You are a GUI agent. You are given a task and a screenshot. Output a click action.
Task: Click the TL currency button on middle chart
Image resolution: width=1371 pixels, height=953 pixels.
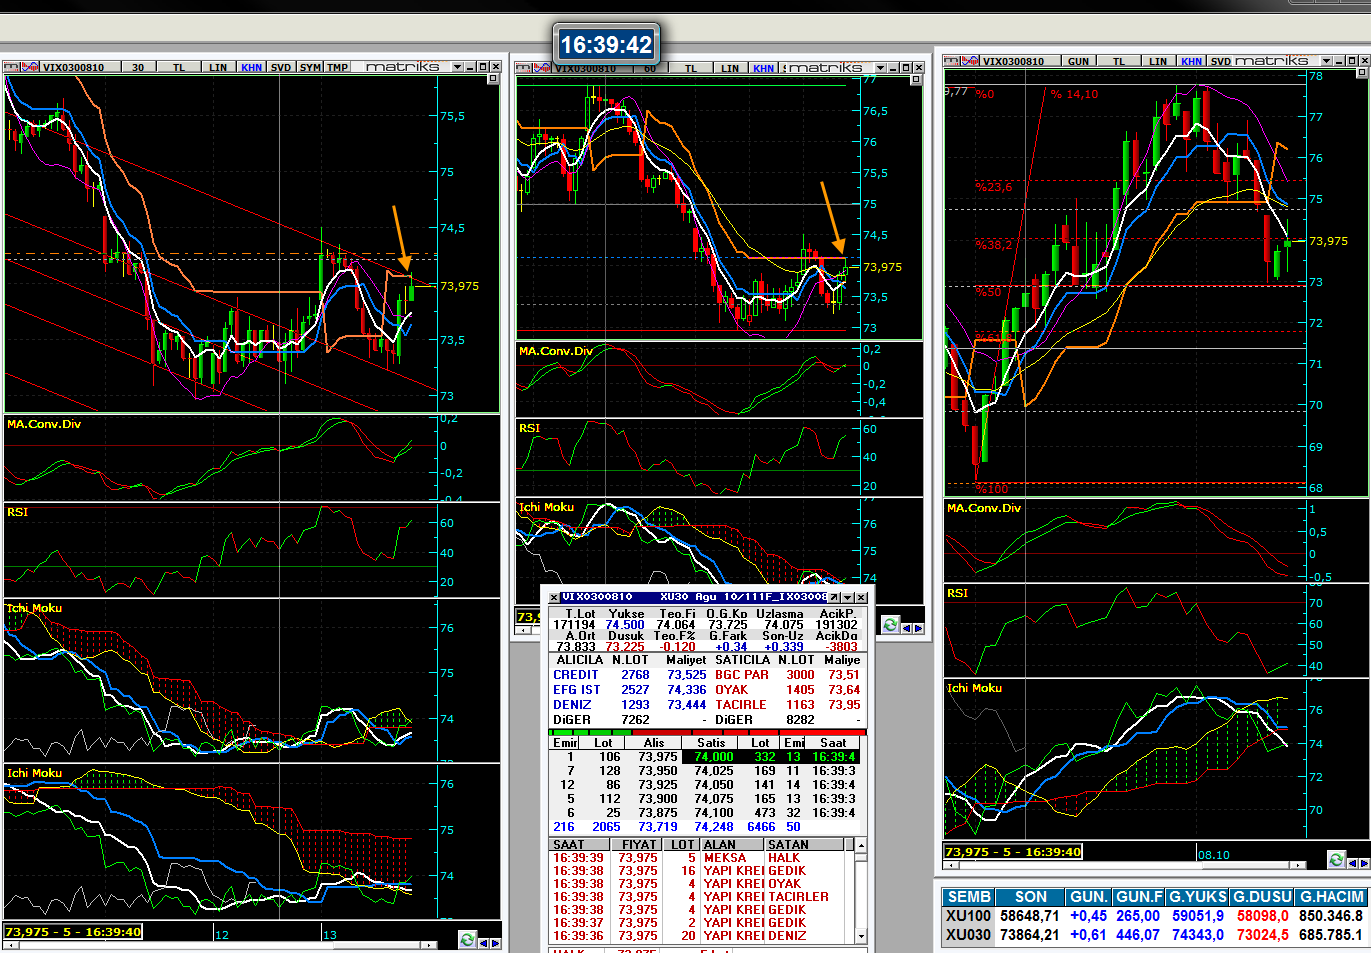pyautogui.click(x=690, y=68)
